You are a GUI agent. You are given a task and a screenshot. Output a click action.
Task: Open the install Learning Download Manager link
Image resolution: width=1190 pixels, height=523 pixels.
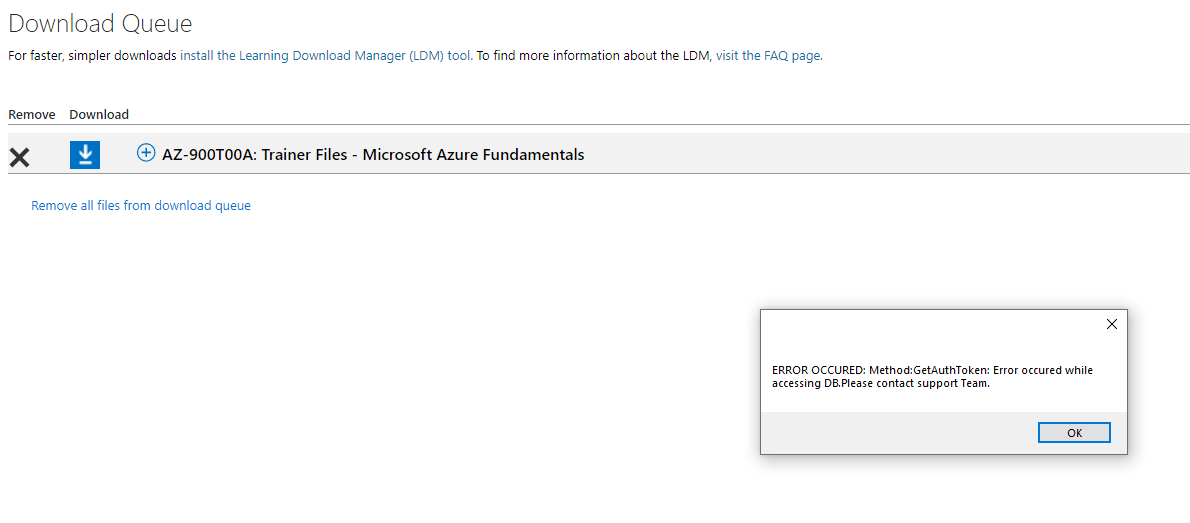click(x=326, y=55)
